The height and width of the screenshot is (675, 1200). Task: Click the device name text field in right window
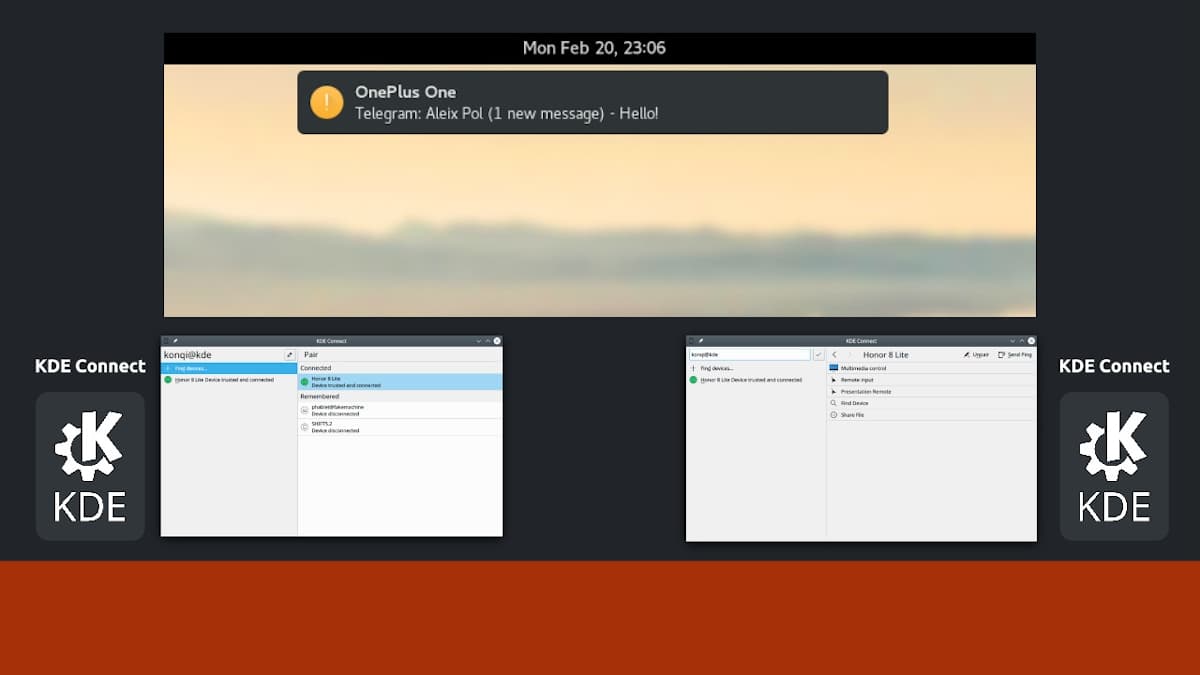749,354
